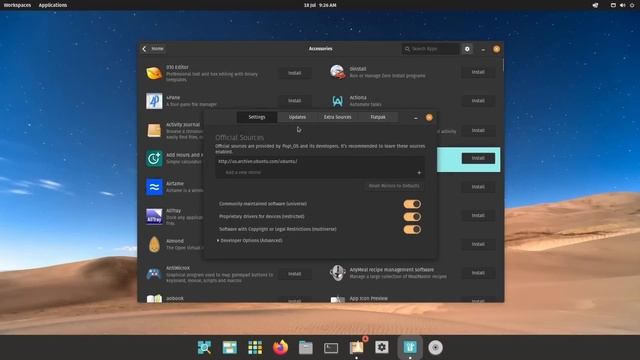This screenshot has height=360, width=640.
Task: Toggle Software with Copyright restrictions (multiverse)
Action: point(412,229)
